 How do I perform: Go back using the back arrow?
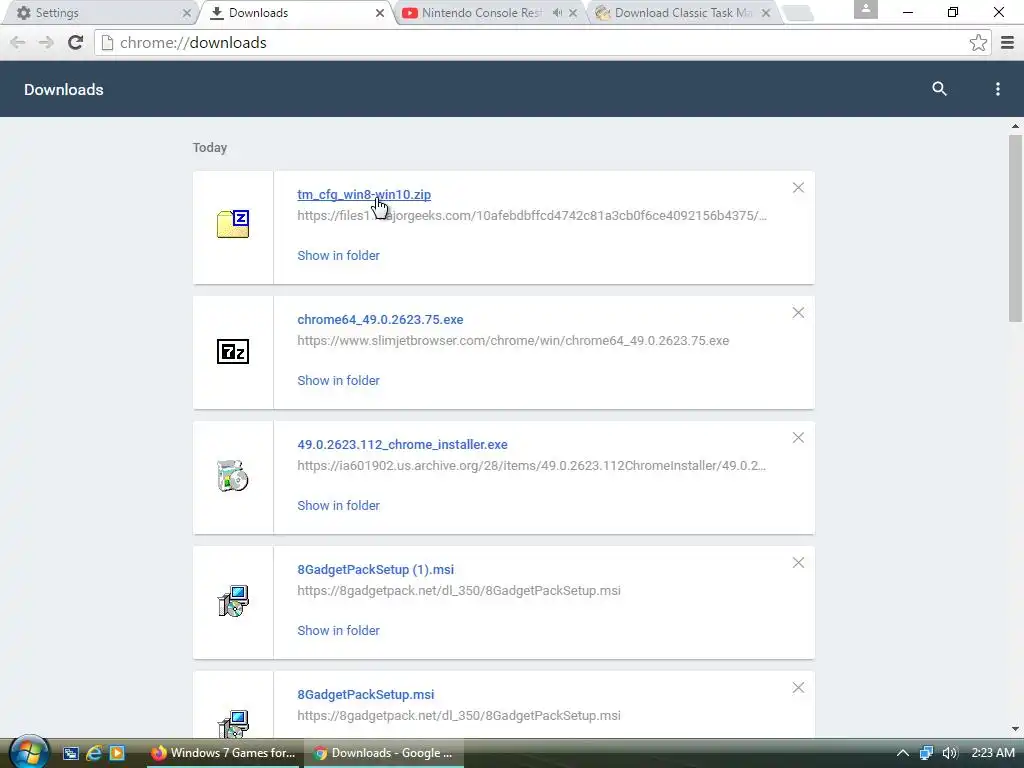[18, 42]
